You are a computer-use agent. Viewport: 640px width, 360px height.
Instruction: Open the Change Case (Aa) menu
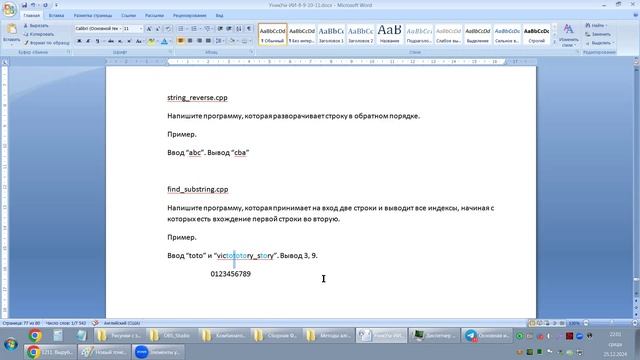pyautogui.click(x=139, y=41)
